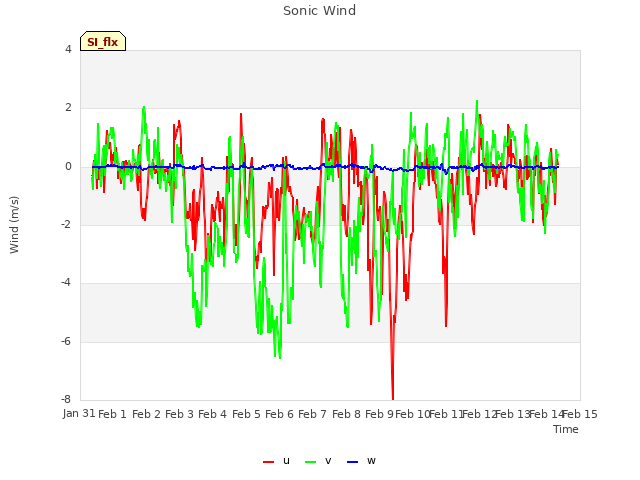The image size is (640, 480).
Task: Click the Feb 3 axis label
Action: click(179, 414)
